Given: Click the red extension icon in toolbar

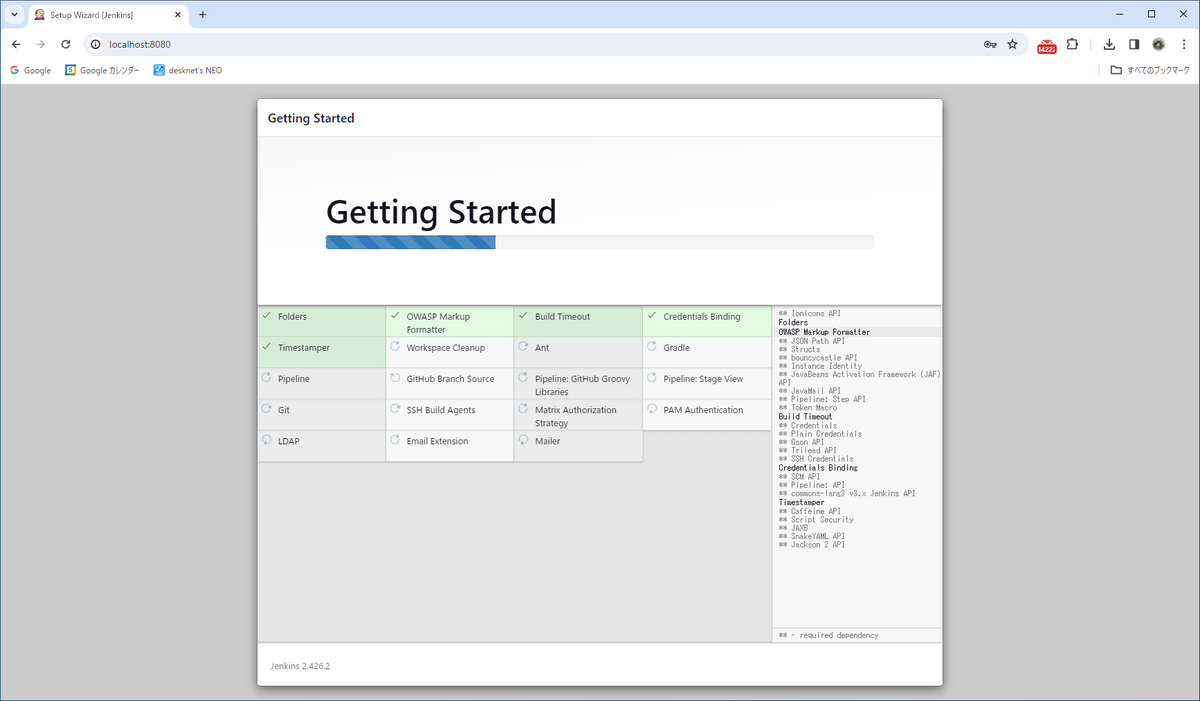Looking at the screenshot, I should point(1047,45).
